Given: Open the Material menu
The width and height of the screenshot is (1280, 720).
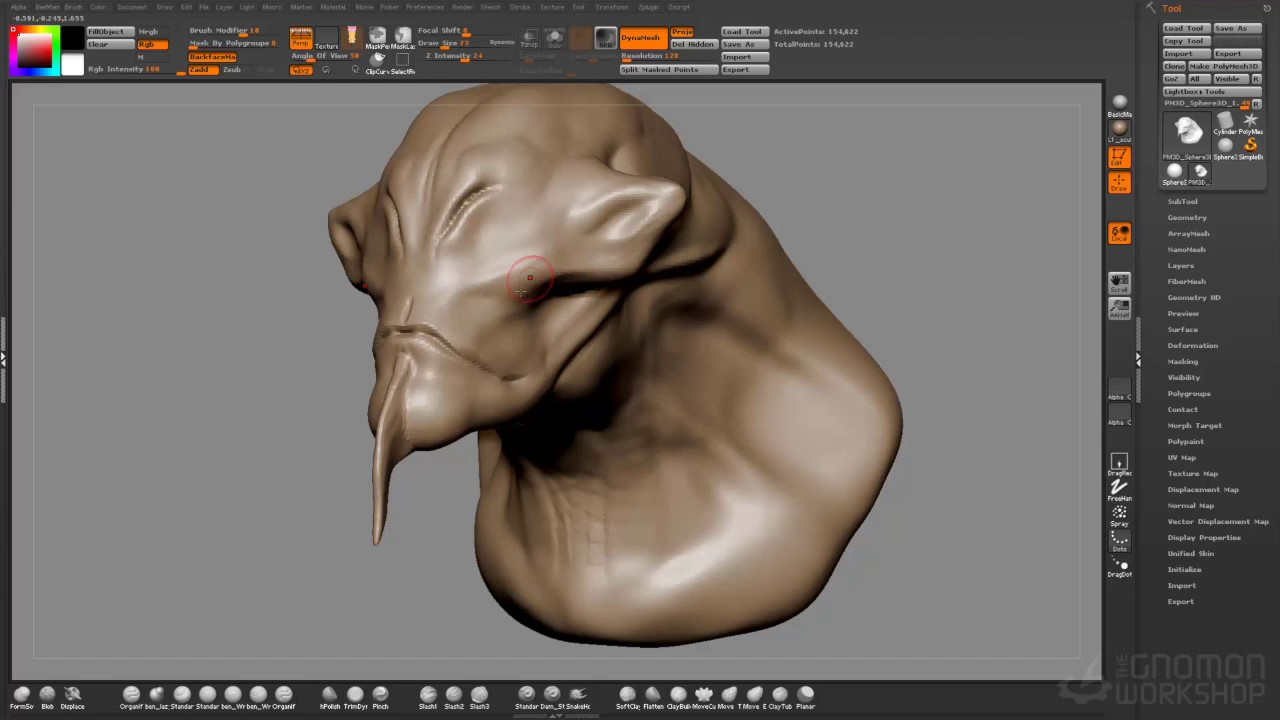Looking at the screenshot, I should (x=333, y=7).
